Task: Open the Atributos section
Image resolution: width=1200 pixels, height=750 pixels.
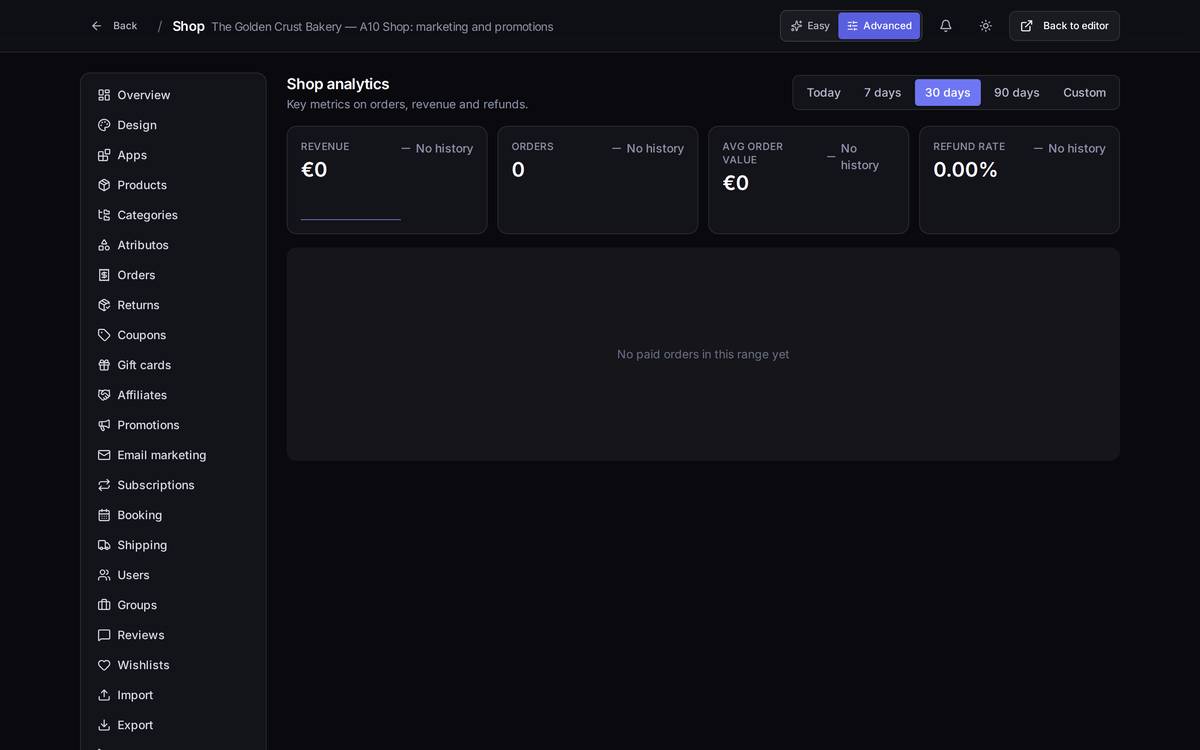Action: [173, 245]
